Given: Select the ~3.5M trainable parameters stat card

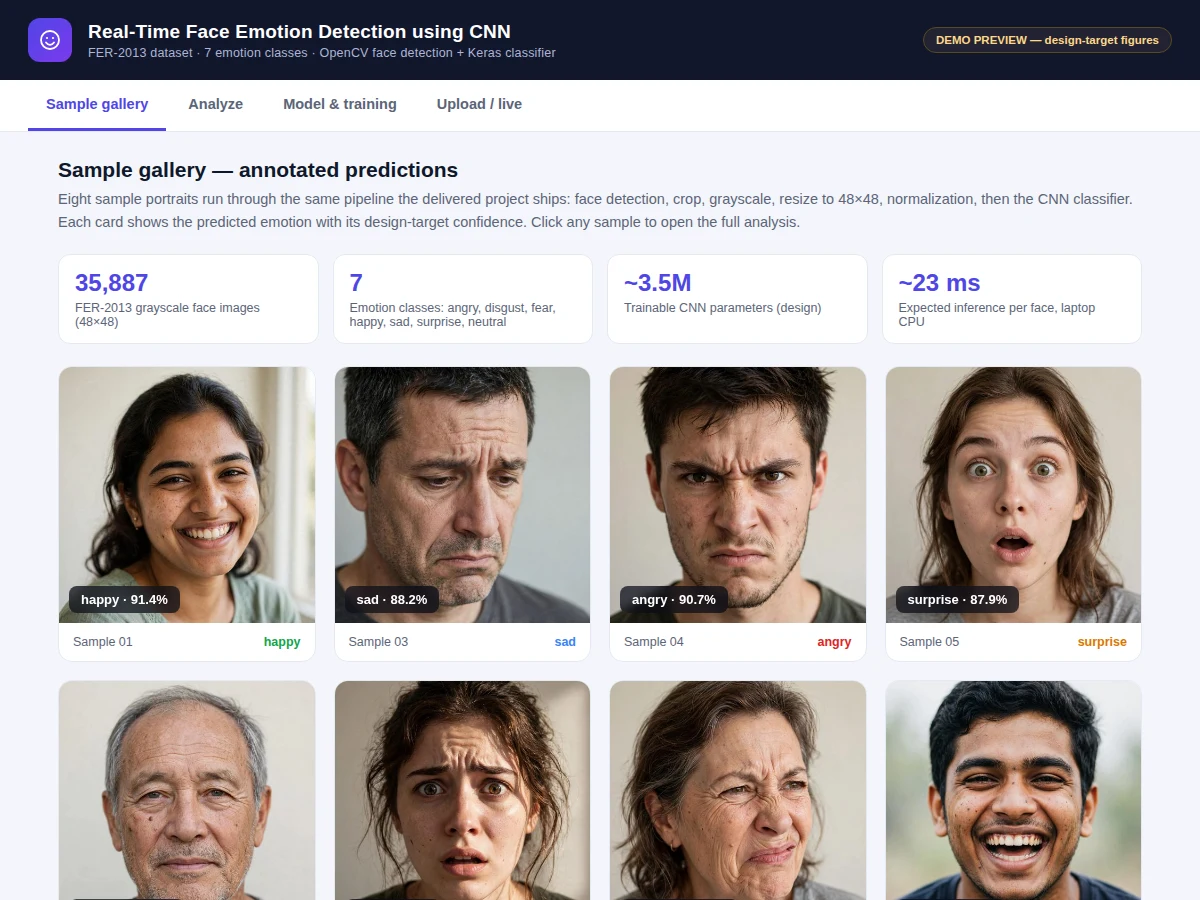Looking at the screenshot, I should tap(738, 299).
